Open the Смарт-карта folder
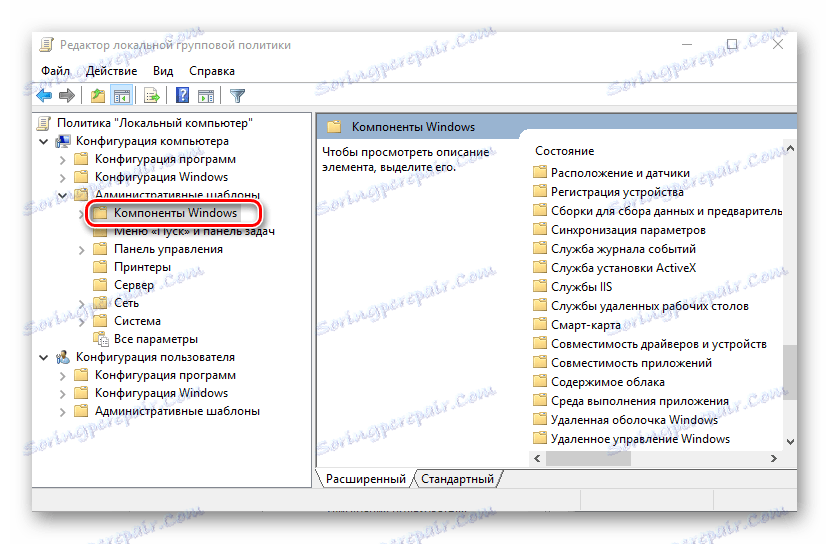Screen dimensions: 829x544 click(x=586, y=325)
